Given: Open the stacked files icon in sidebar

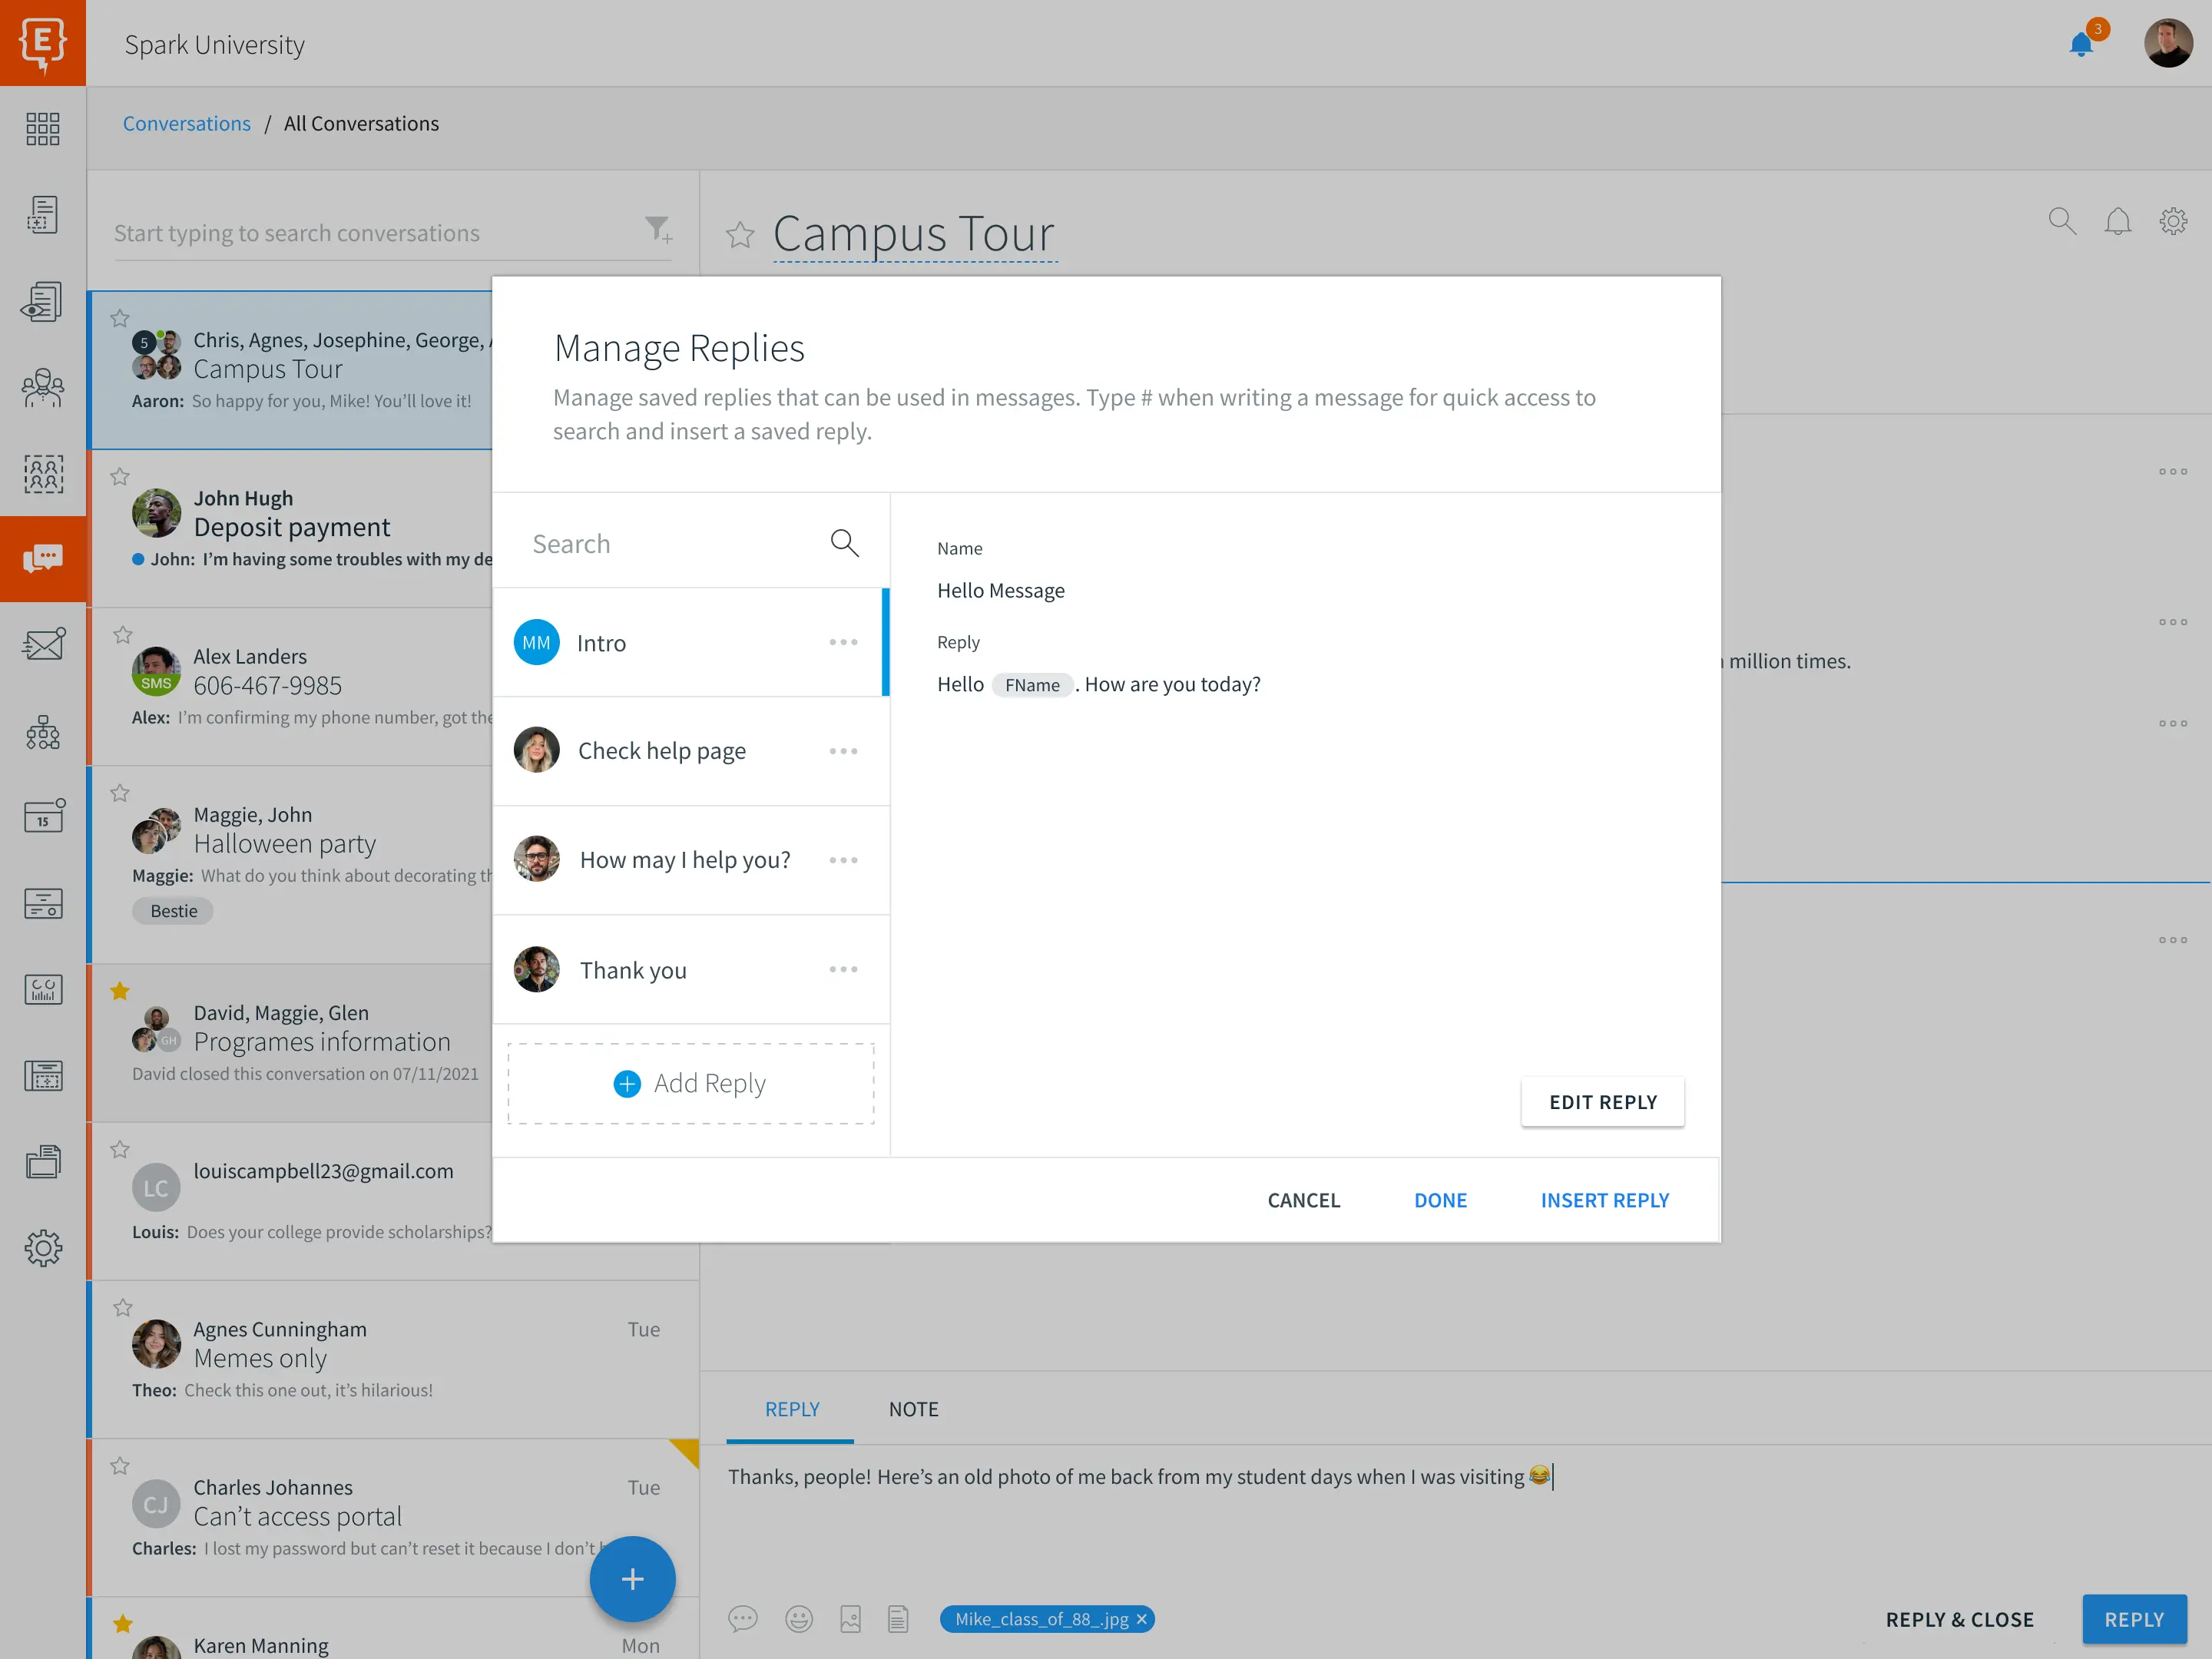Looking at the screenshot, I should 43,1162.
